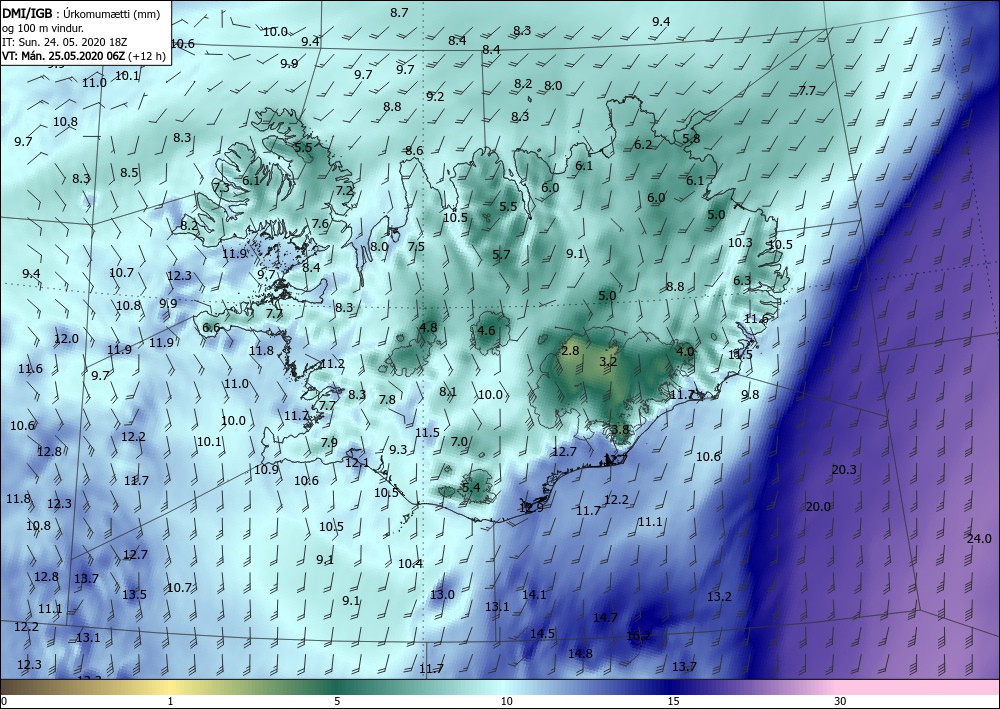
Task: Select the 8.1 value on the map
Action: pos(448,391)
